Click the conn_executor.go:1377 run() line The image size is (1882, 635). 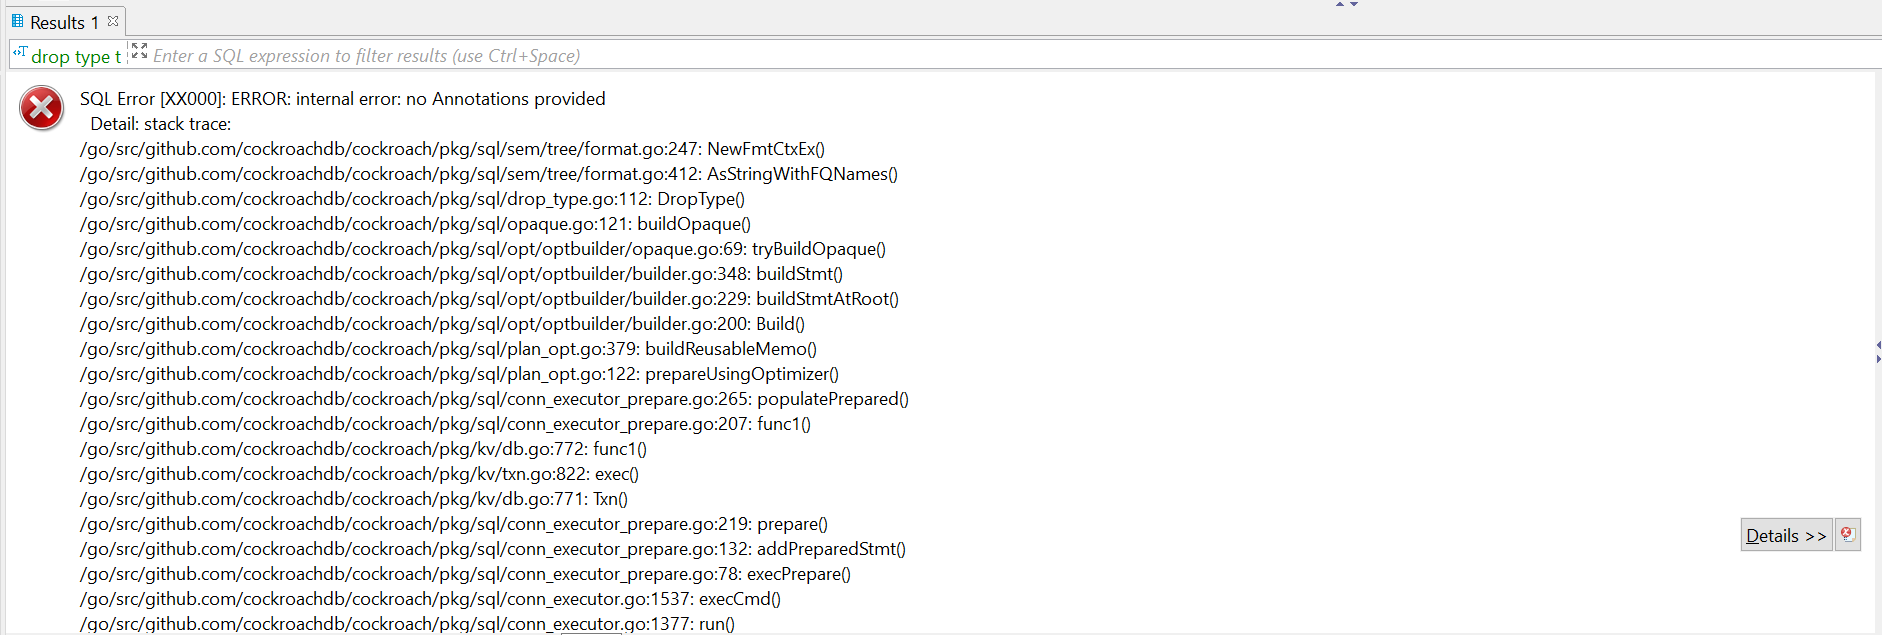click(407, 624)
